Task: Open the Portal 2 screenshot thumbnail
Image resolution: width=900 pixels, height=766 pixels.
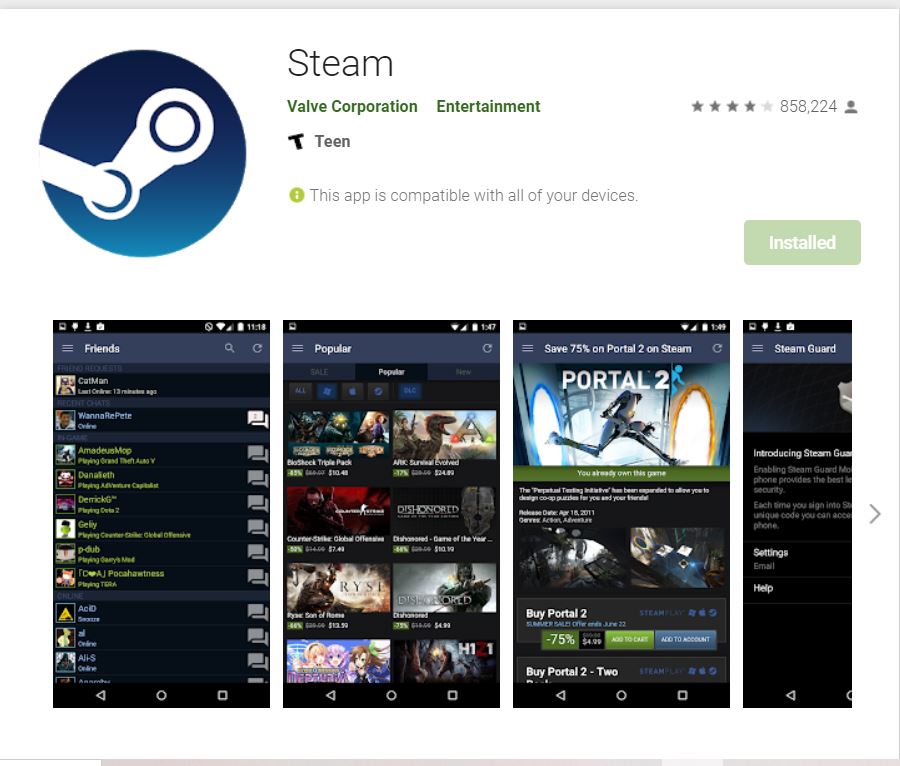Action: pyautogui.click(x=621, y=514)
